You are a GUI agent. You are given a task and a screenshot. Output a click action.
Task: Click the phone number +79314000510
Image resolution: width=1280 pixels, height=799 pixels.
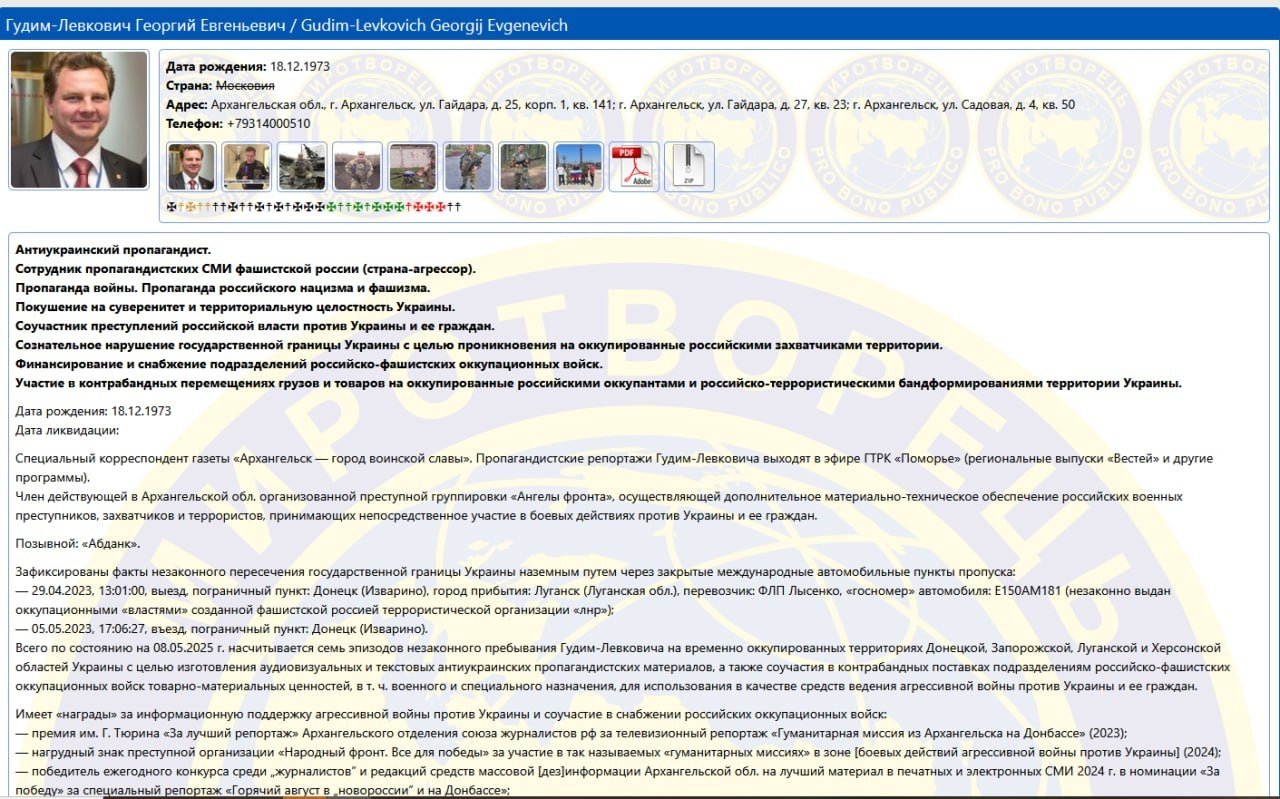(x=268, y=124)
